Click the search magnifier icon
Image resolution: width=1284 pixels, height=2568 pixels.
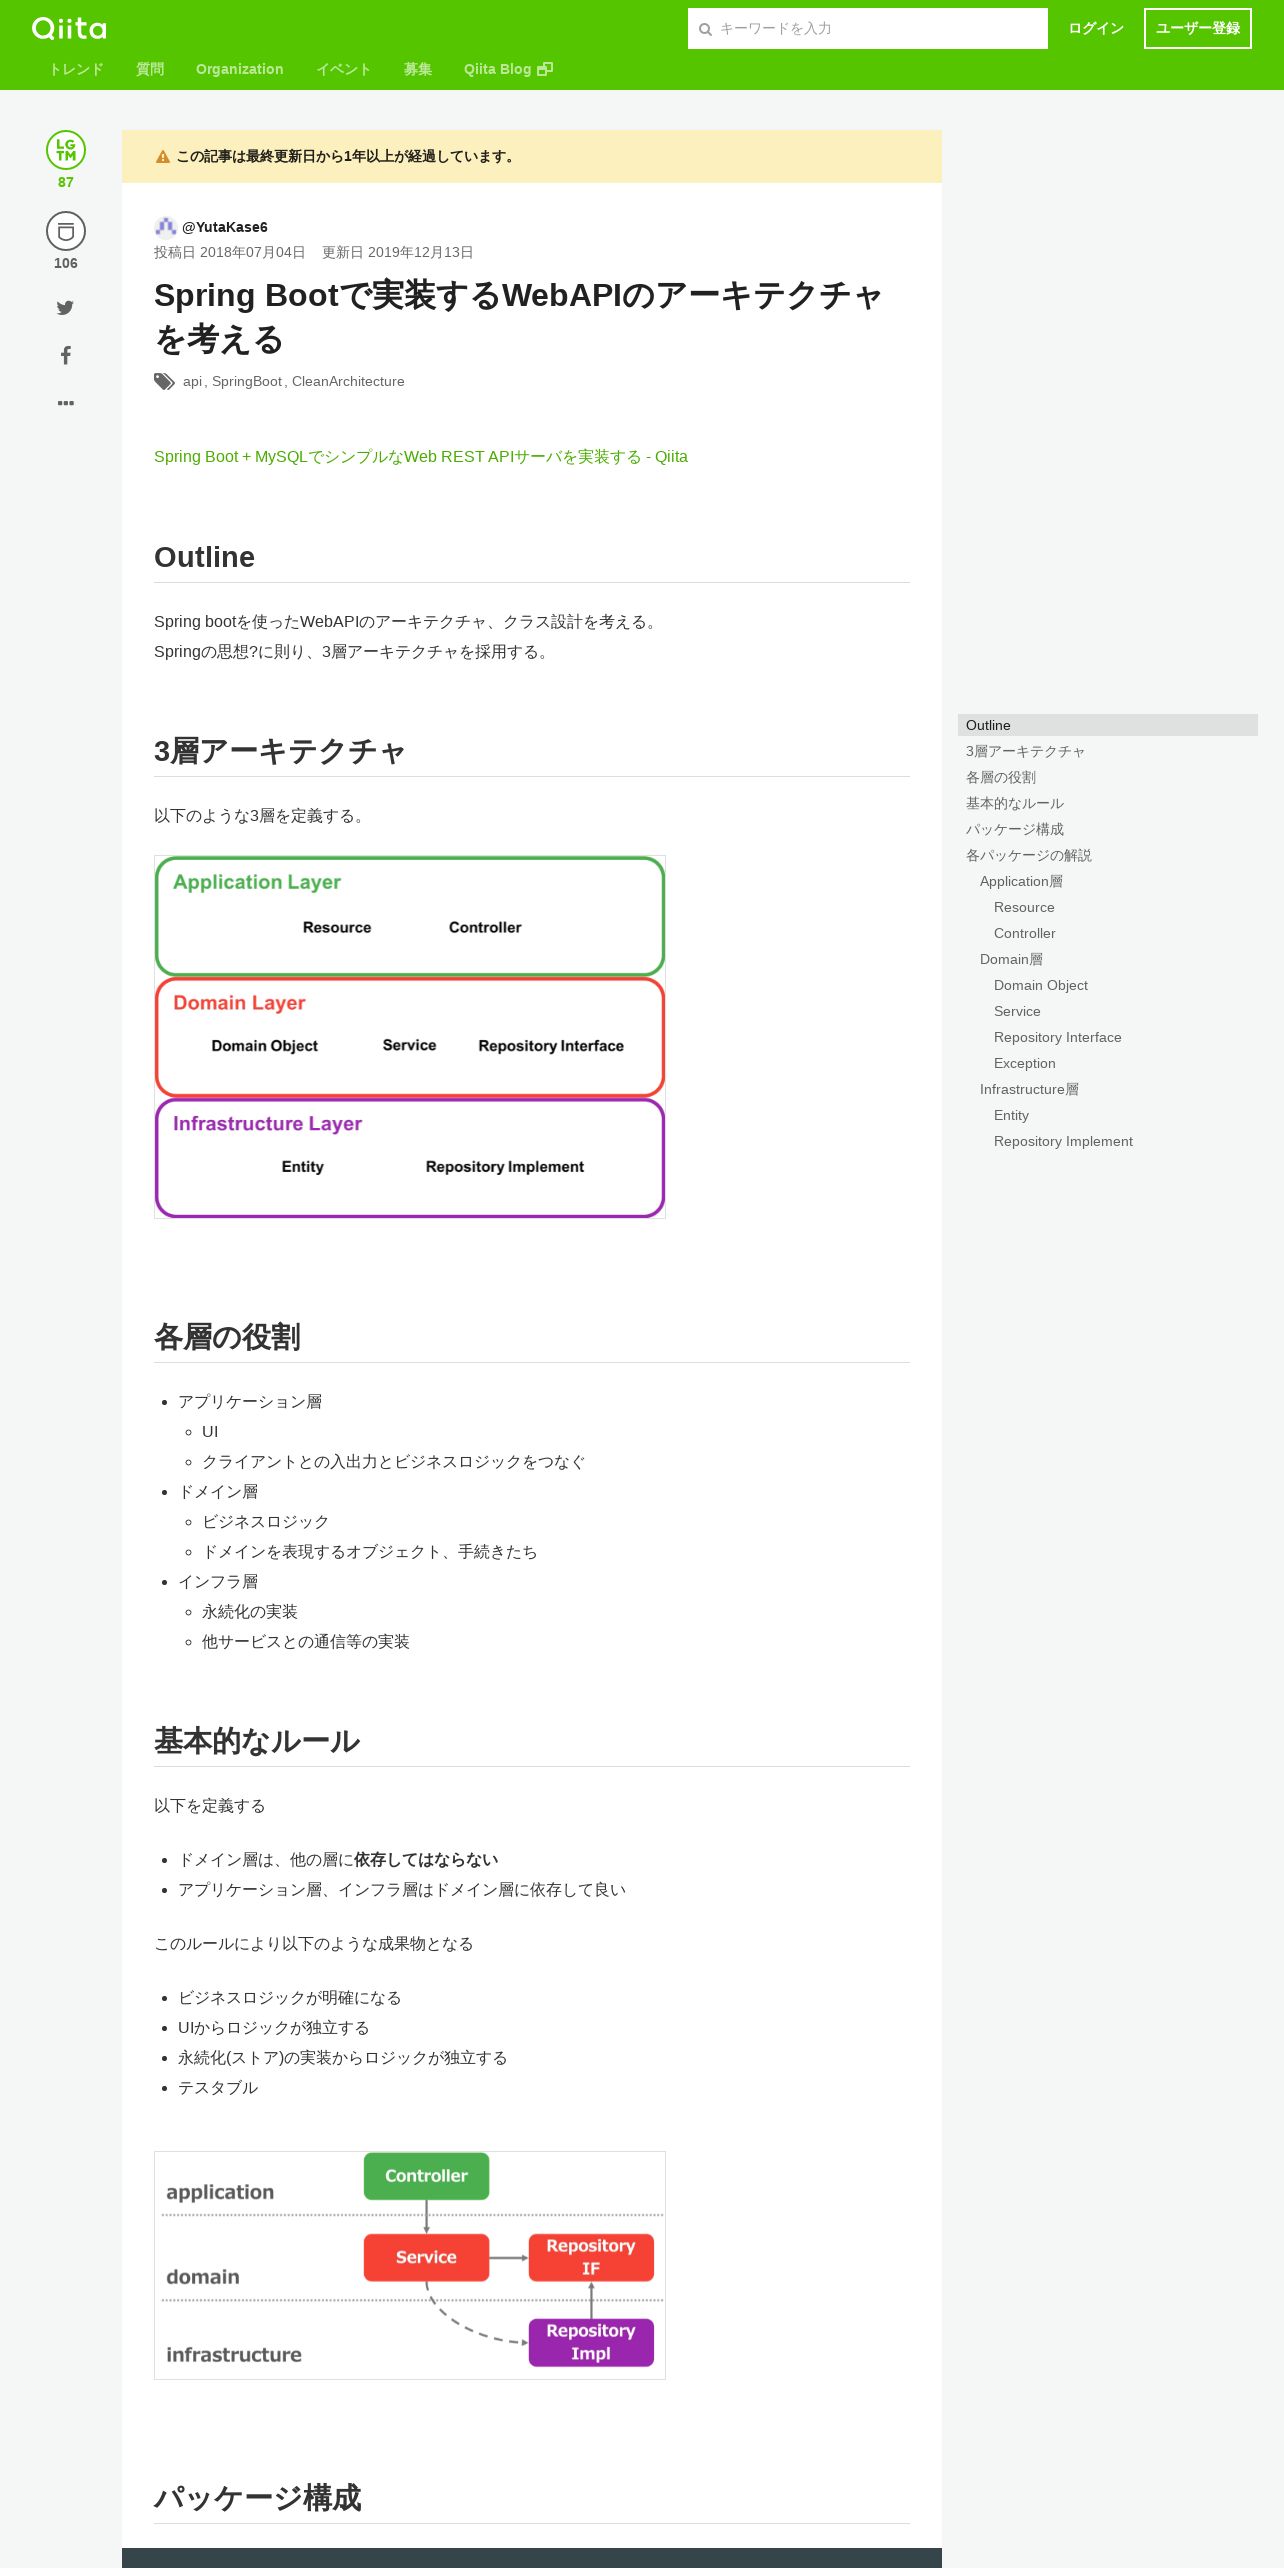click(705, 29)
